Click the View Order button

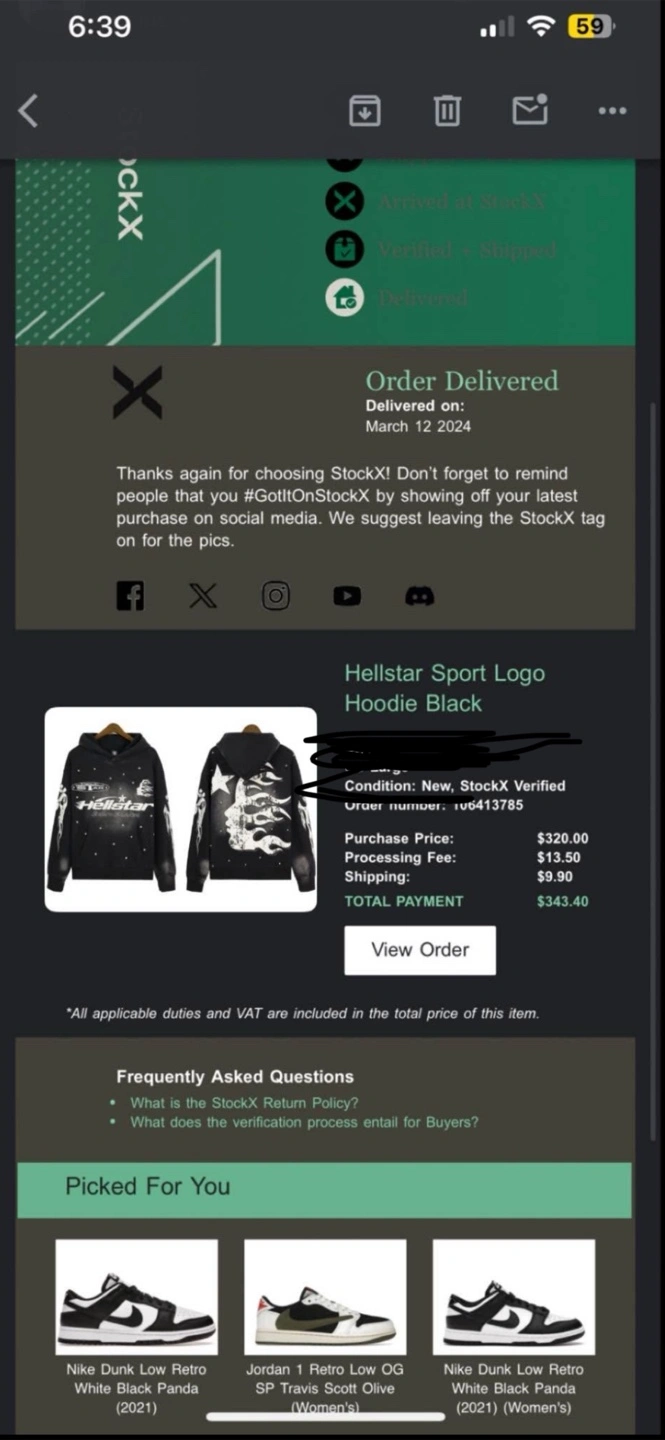420,950
